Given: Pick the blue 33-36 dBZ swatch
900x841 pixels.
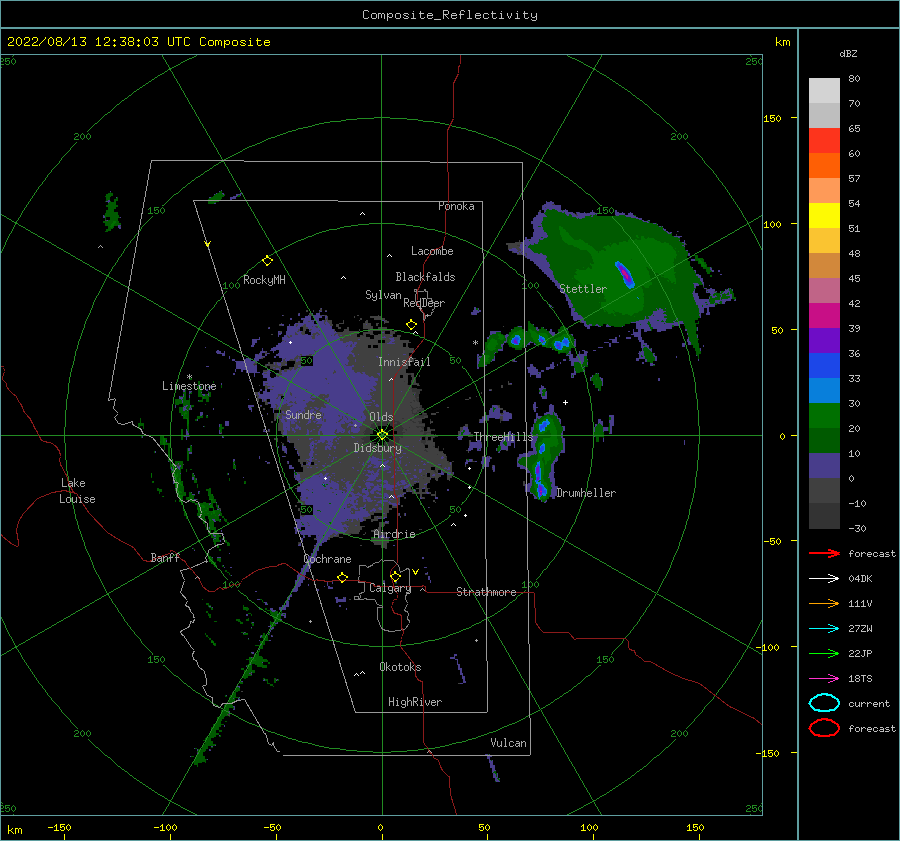Looking at the screenshot, I should 824,365.
